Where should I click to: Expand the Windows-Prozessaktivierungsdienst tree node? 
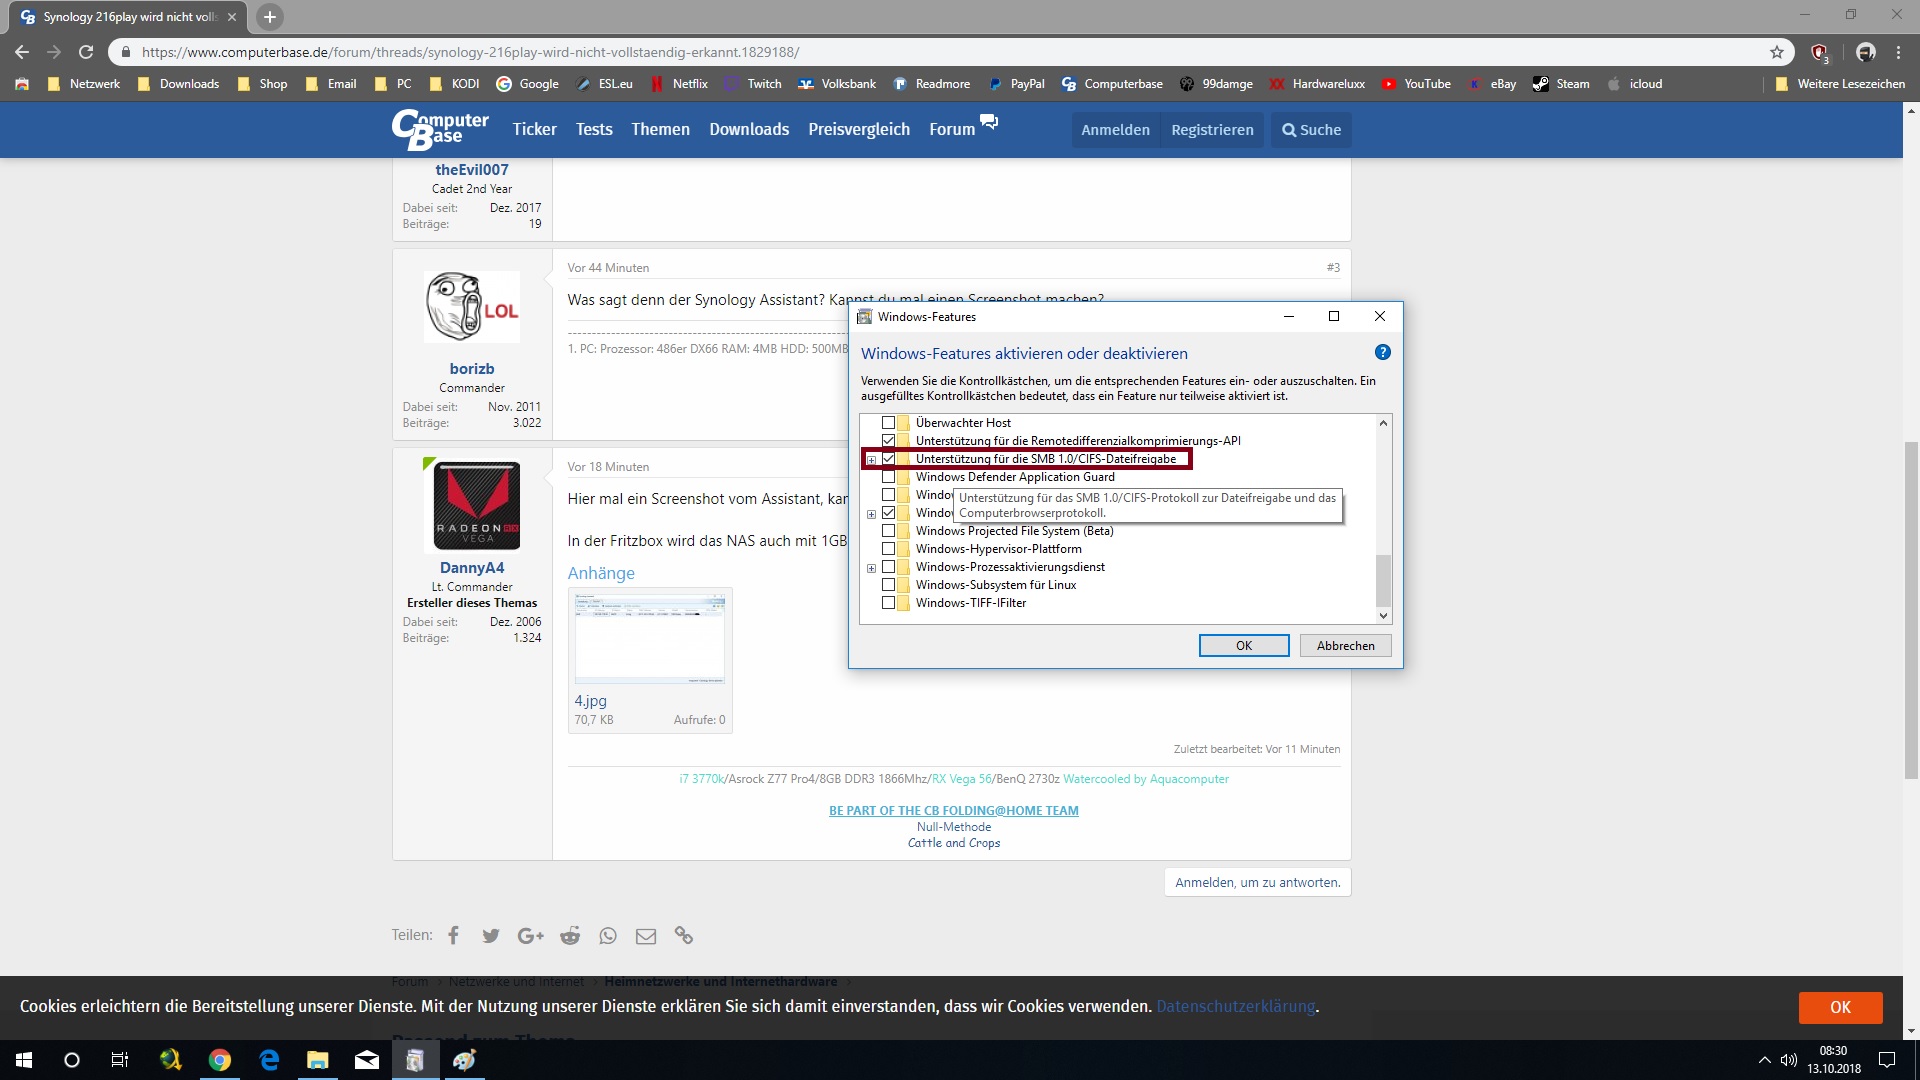[x=871, y=568]
